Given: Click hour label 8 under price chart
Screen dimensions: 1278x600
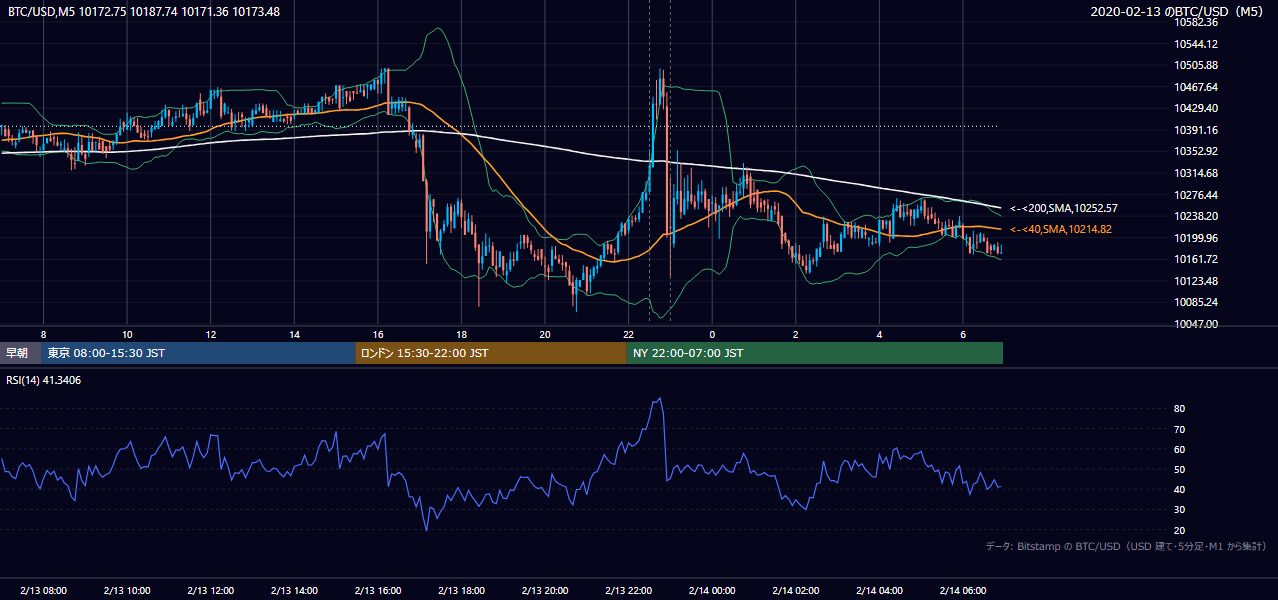Looking at the screenshot, I should tap(43, 334).
